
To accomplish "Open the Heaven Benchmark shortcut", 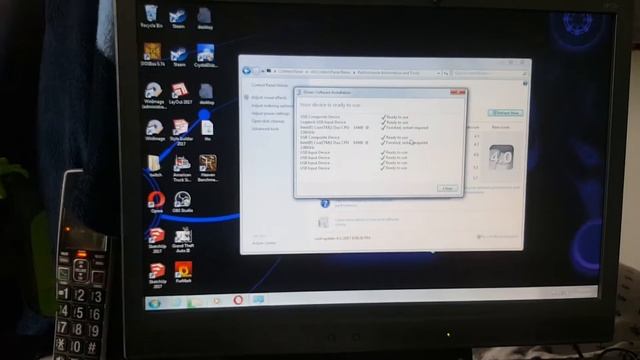I will [x=208, y=168].
